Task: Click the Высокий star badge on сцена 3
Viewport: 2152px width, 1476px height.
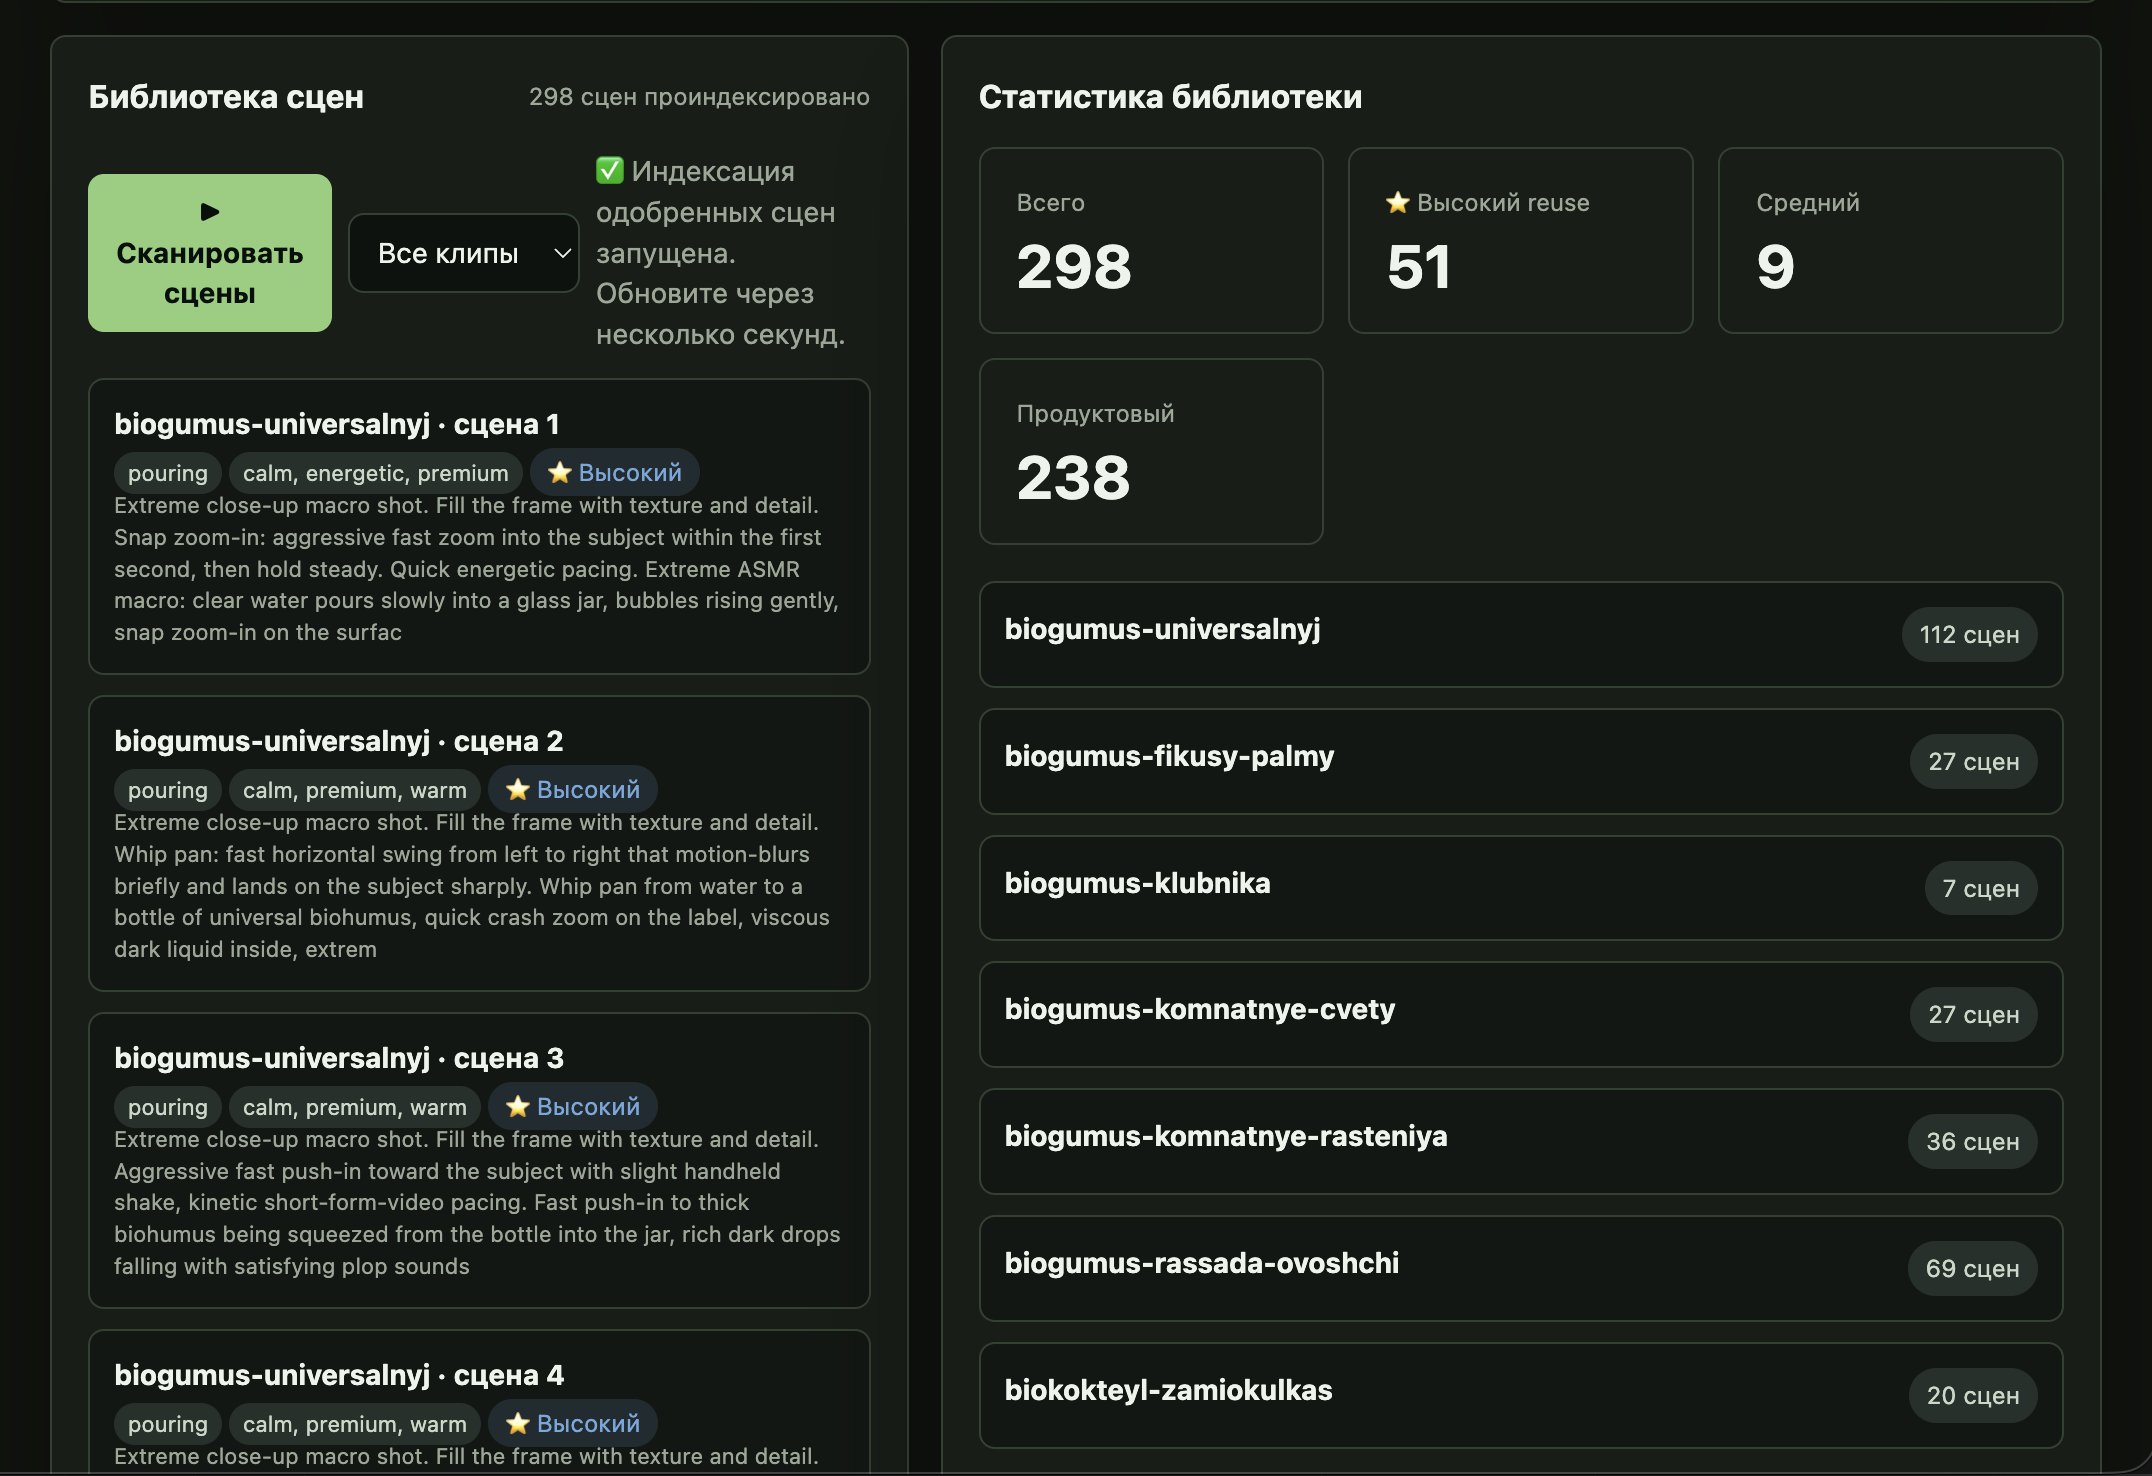Action: pyautogui.click(x=572, y=1106)
